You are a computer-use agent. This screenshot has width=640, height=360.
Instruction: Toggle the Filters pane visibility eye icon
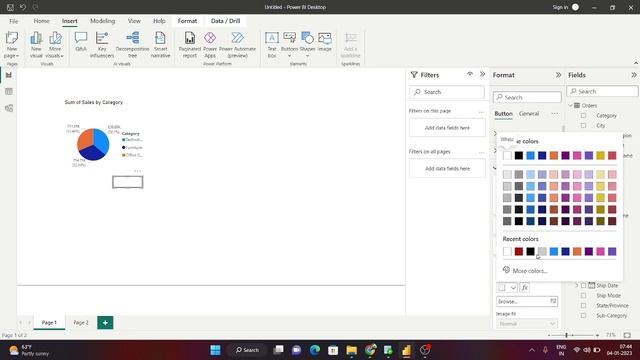[x=470, y=74]
